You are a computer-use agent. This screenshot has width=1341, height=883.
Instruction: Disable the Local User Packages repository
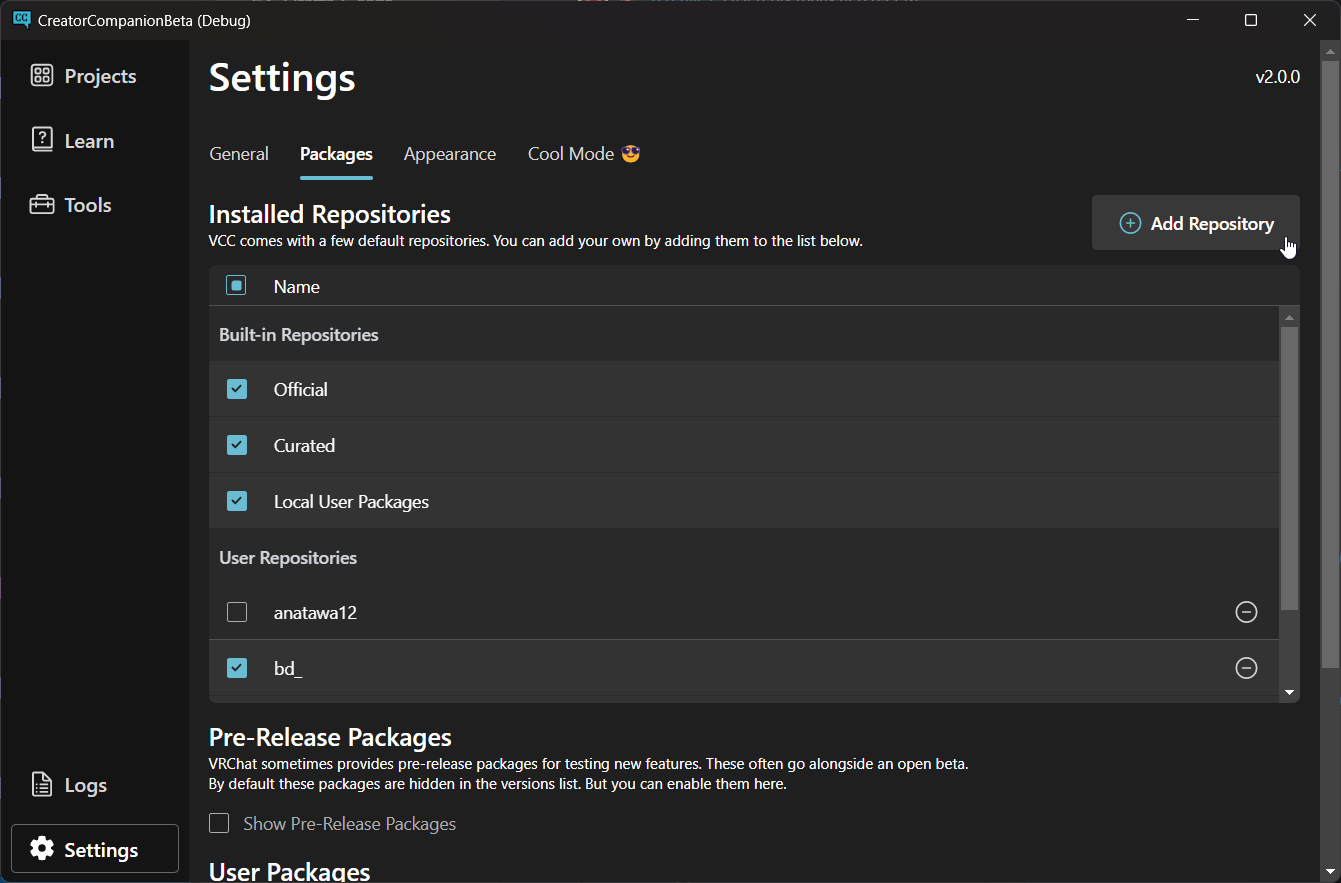(237, 501)
